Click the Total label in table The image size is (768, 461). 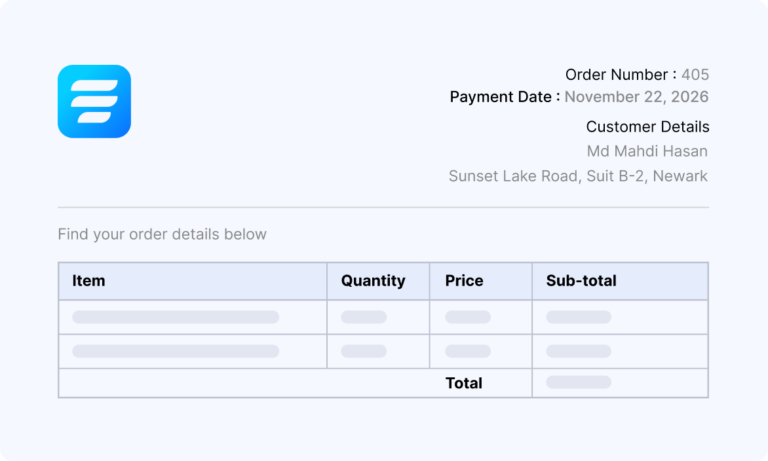tap(464, 383)
